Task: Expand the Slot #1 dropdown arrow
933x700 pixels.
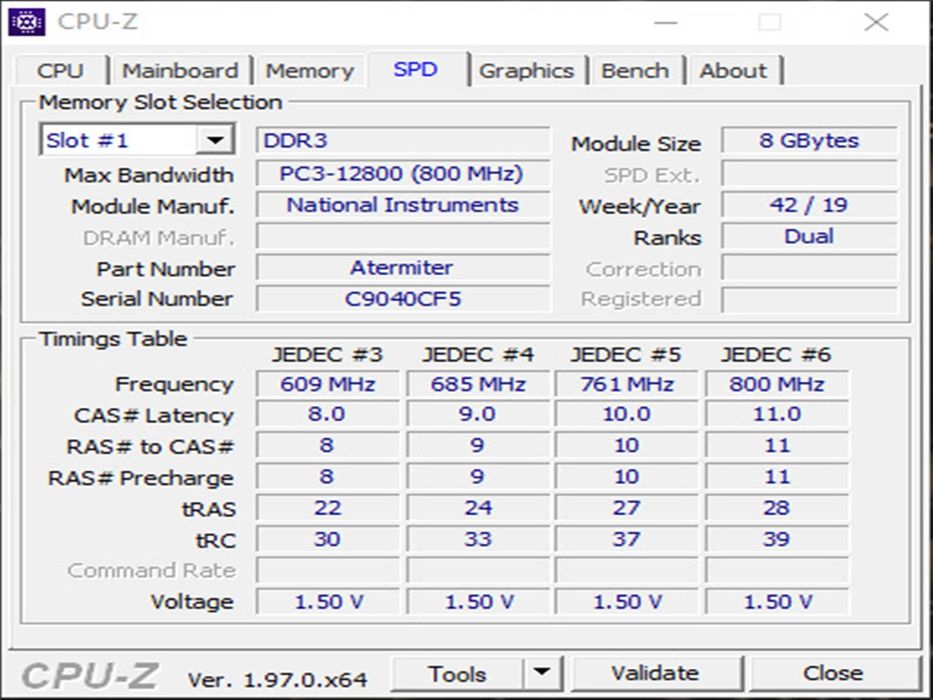Action: [215, 140]
